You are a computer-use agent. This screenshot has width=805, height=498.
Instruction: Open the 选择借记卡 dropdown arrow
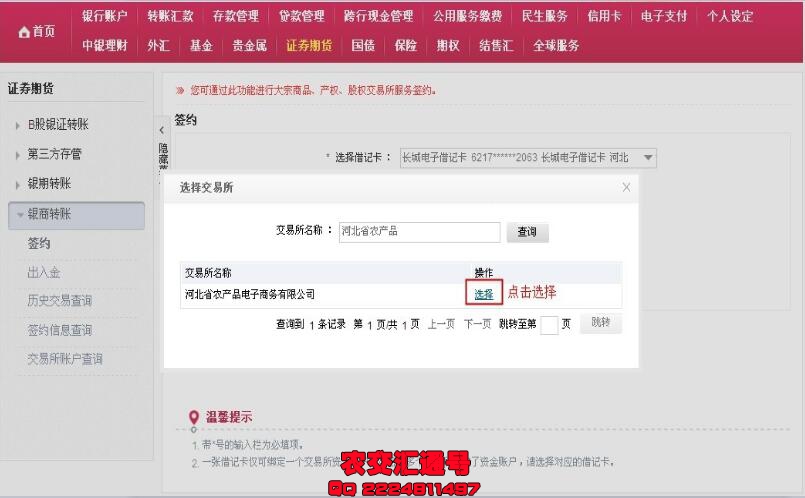click(648, 158)
